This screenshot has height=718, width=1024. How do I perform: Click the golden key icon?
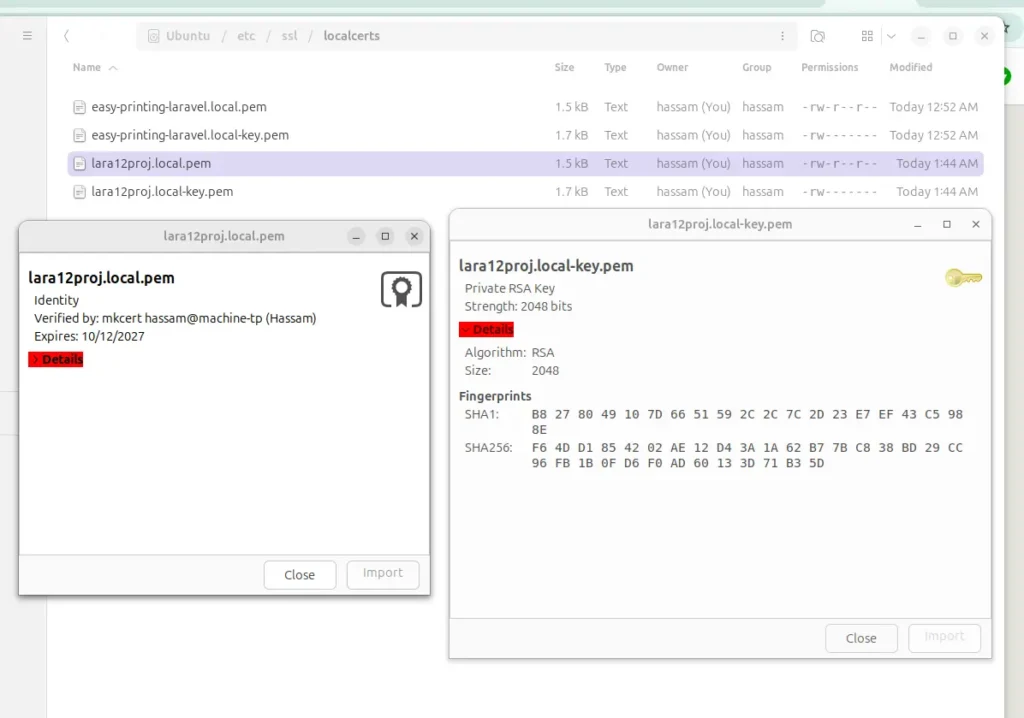[x=963, y=278]
